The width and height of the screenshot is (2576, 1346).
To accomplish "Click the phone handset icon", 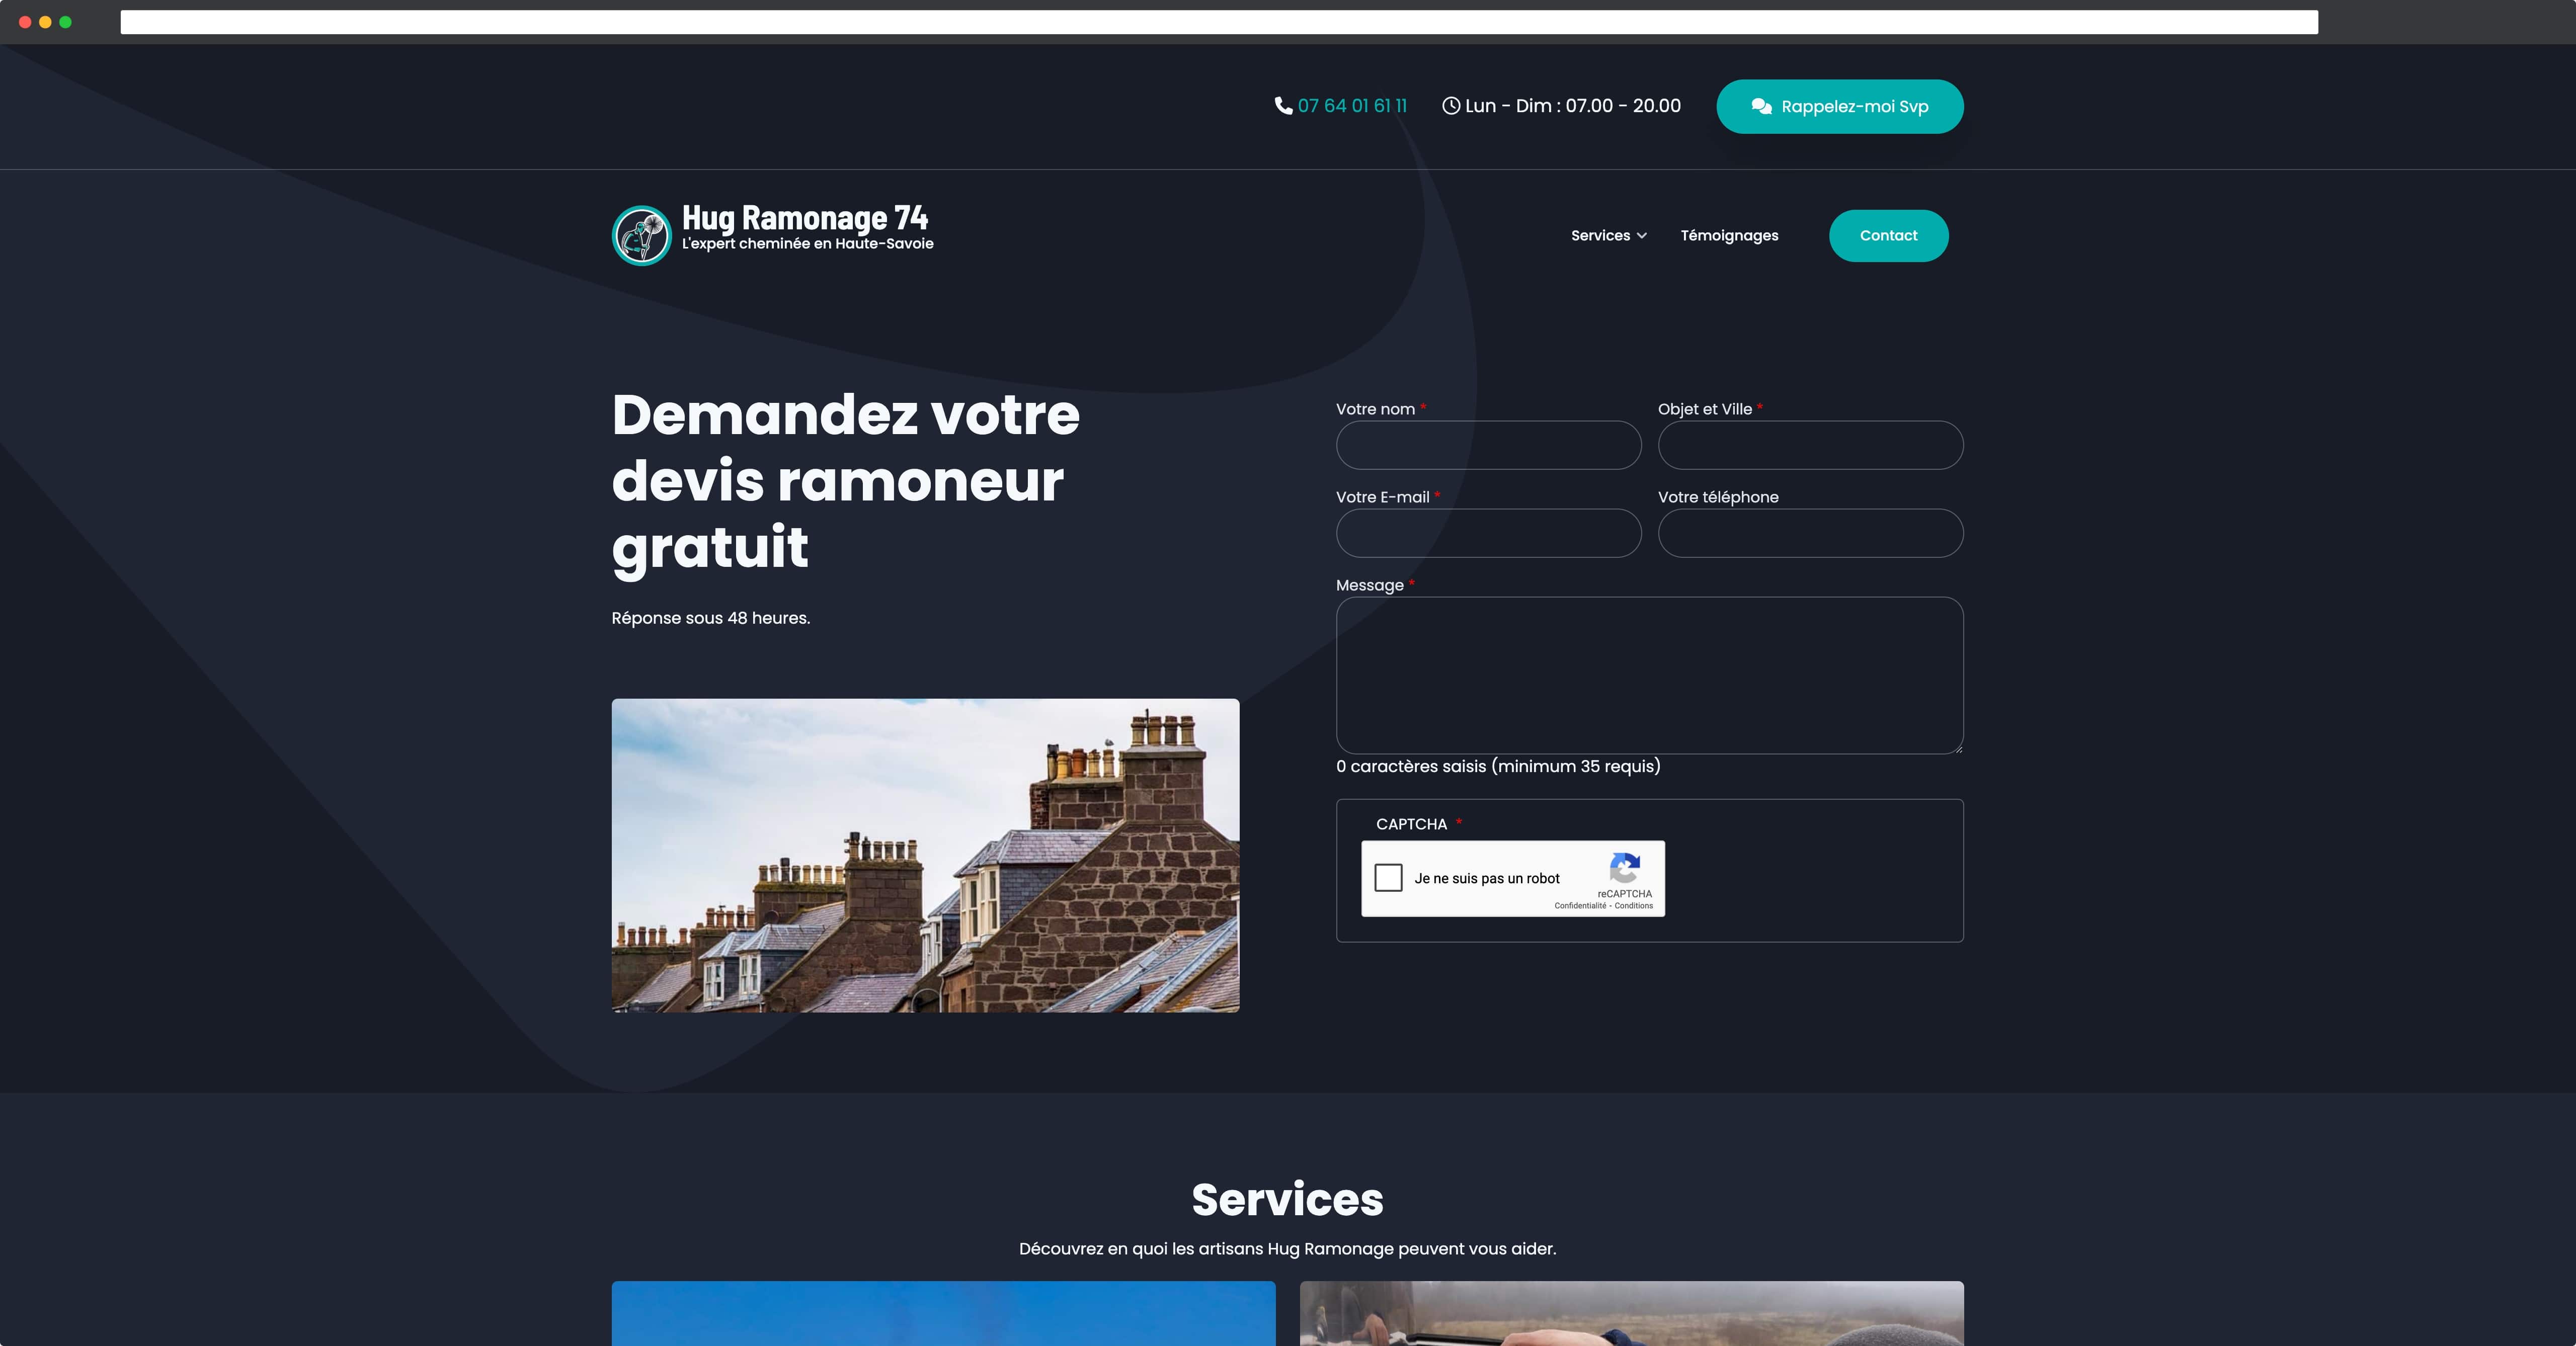I will pyautogui.click(x=1283, y=106).
